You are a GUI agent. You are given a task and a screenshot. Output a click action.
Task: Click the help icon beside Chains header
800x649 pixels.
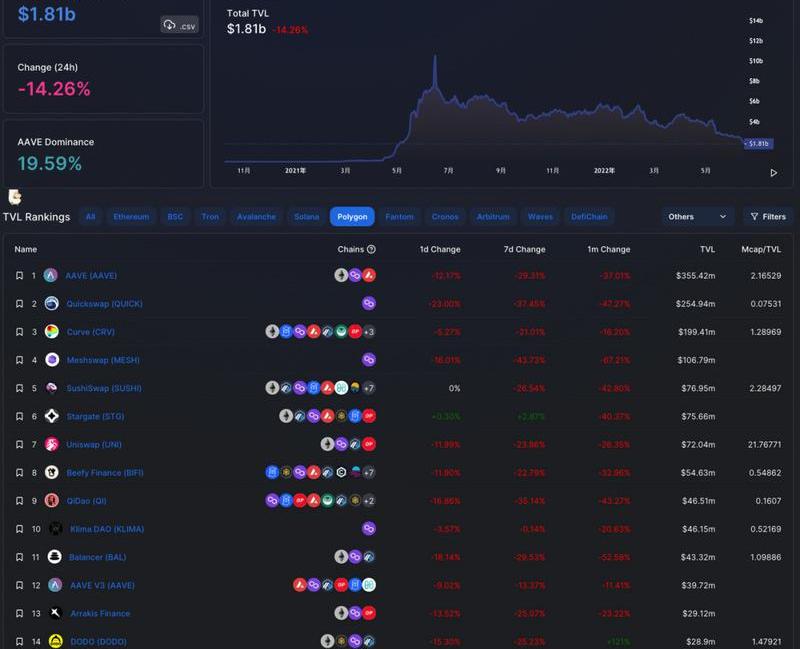pos(372,249)
